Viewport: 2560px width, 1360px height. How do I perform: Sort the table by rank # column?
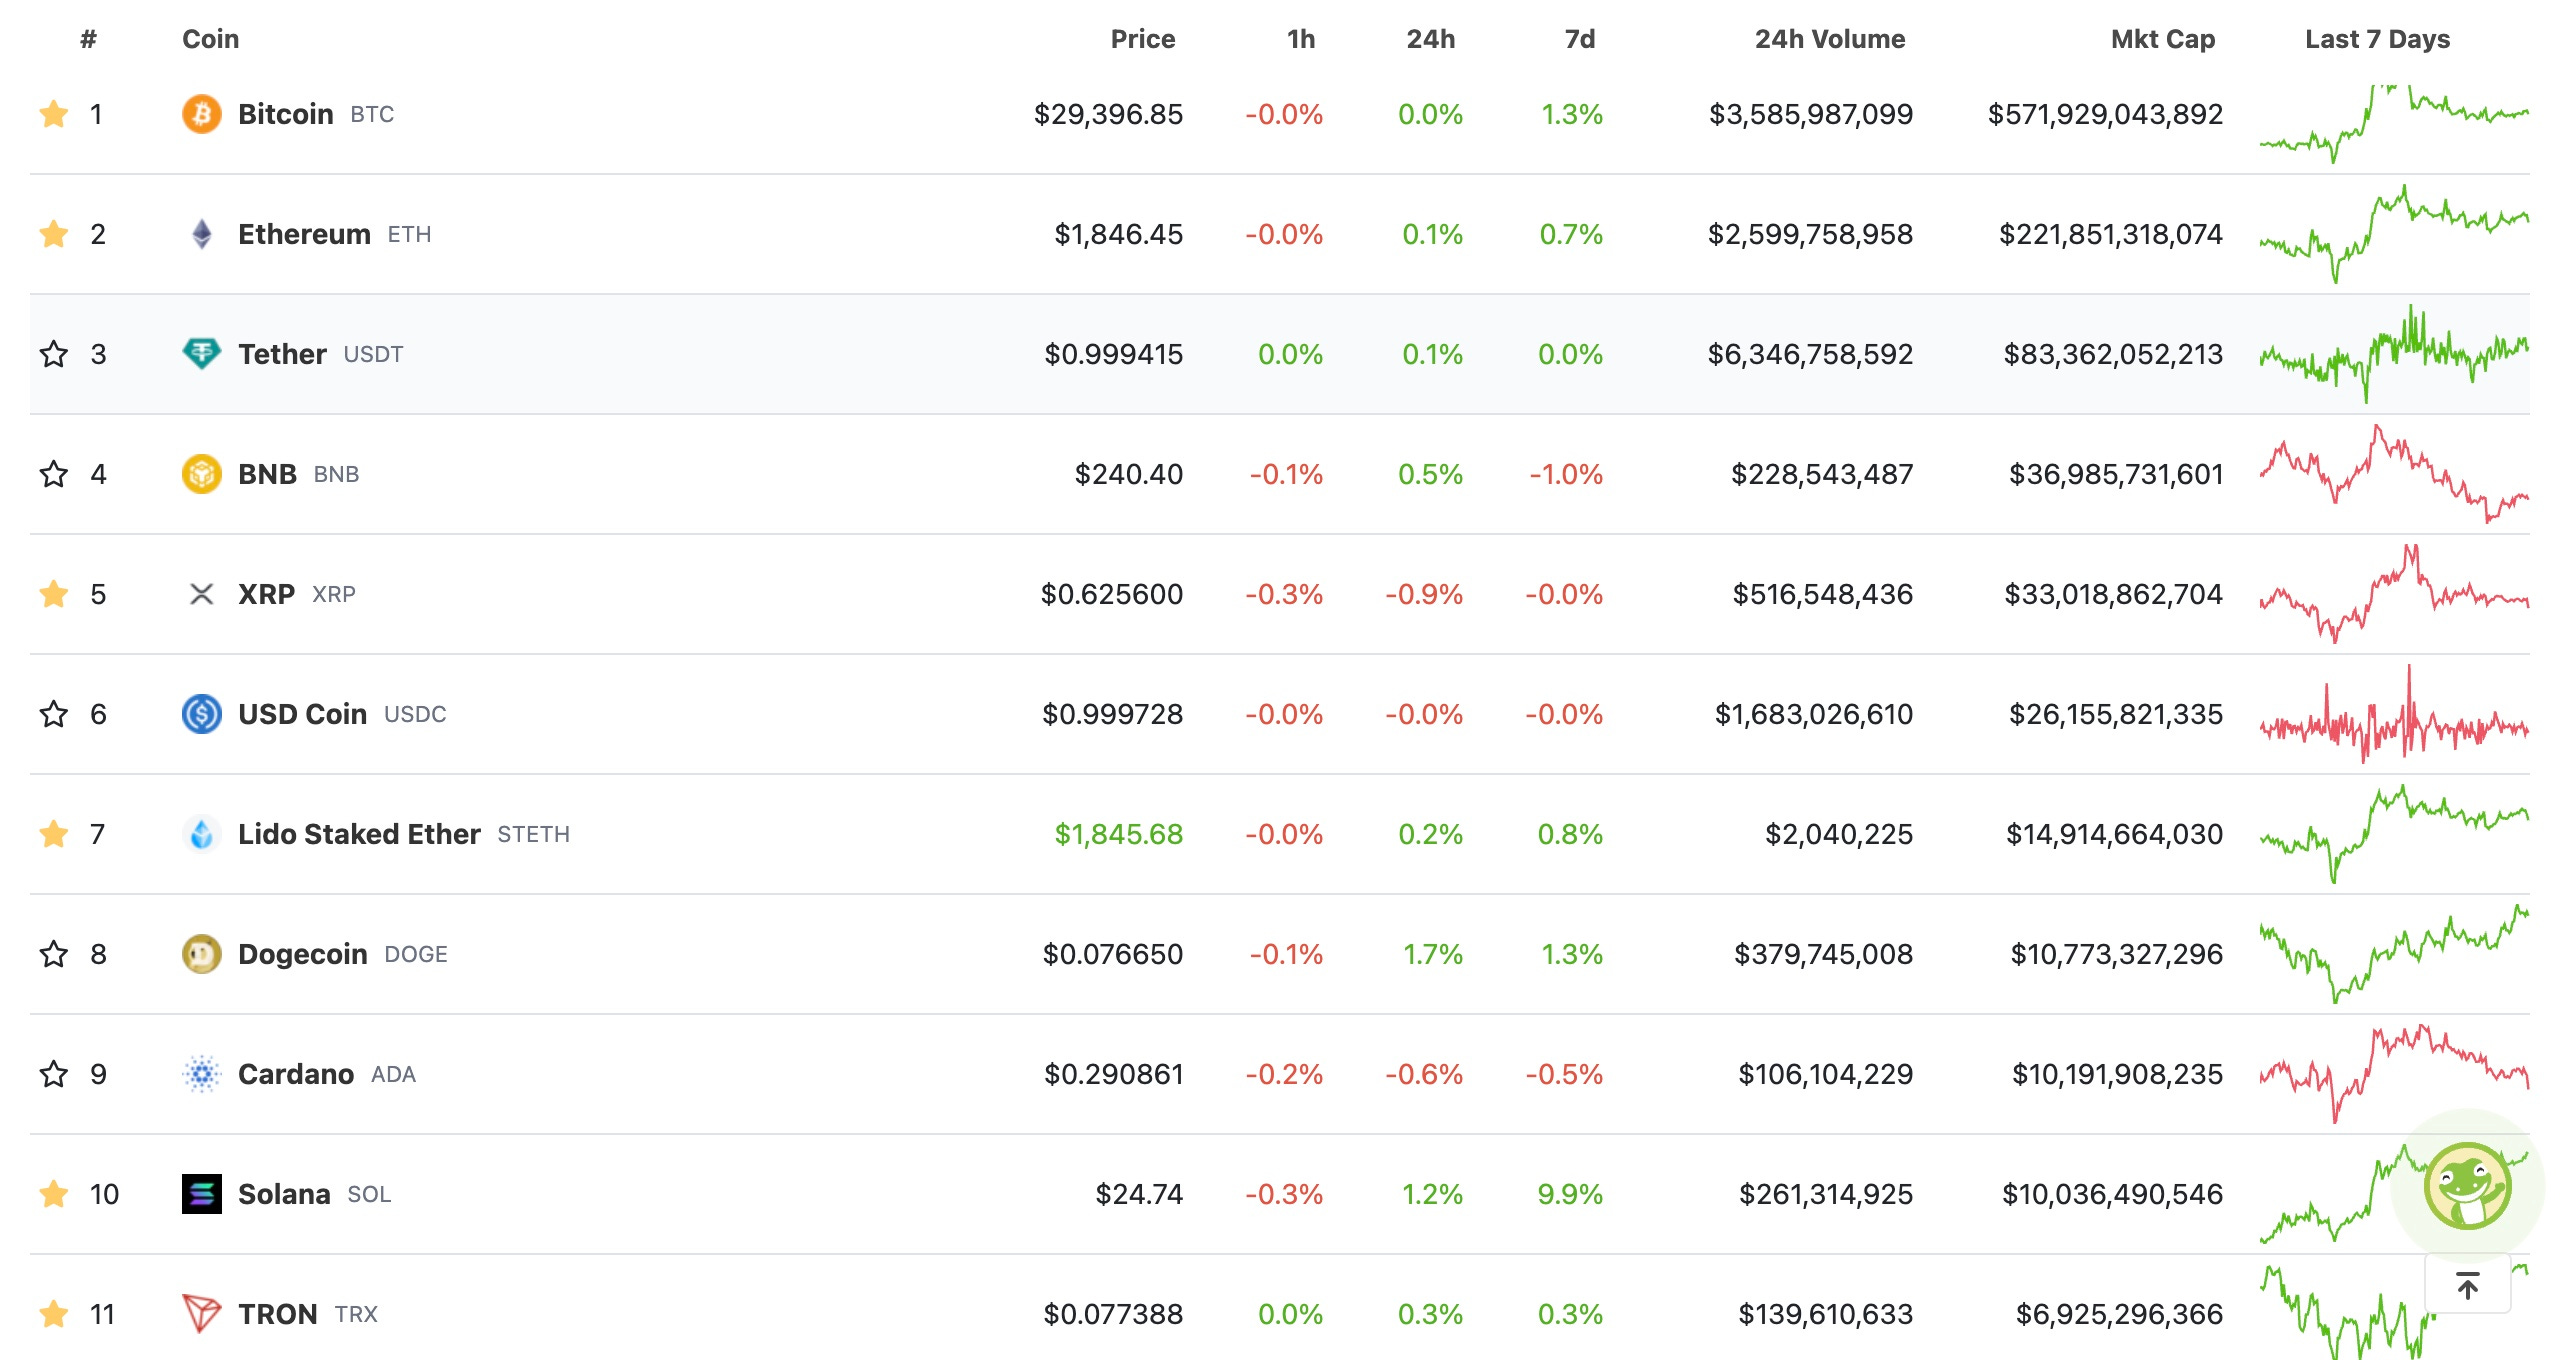[x=89, y=39]
